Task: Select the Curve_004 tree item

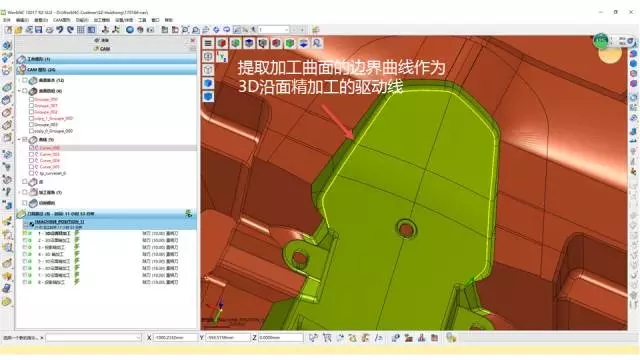Action: point(50,160)
